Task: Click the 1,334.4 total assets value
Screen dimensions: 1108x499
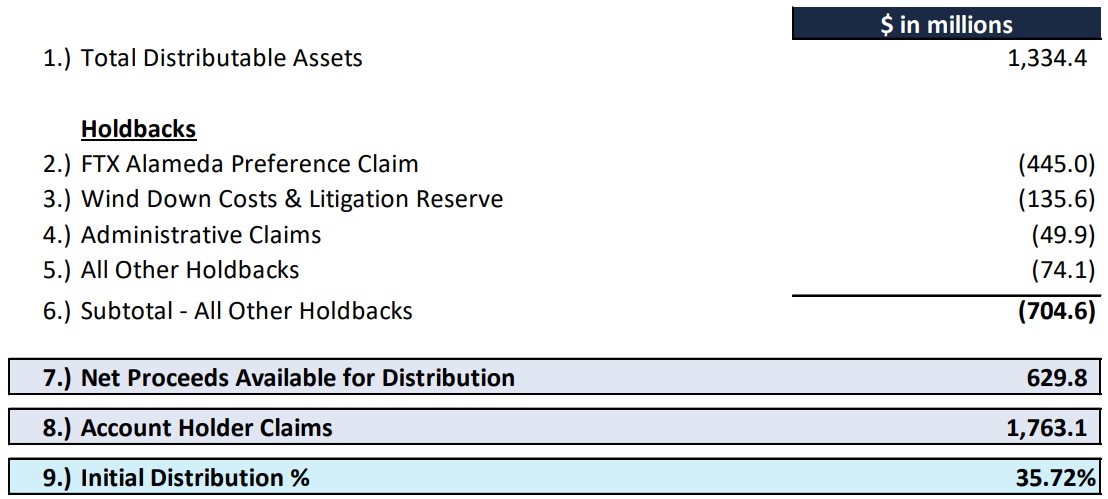Action: [x=1047, y=58]
